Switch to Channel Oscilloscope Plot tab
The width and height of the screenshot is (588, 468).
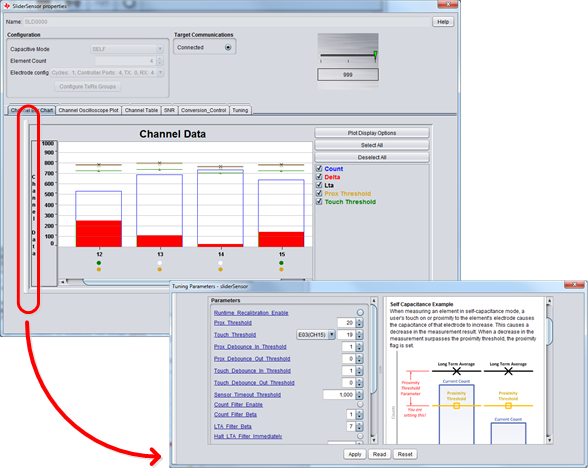pyautogui.click(x=88, y=110)
